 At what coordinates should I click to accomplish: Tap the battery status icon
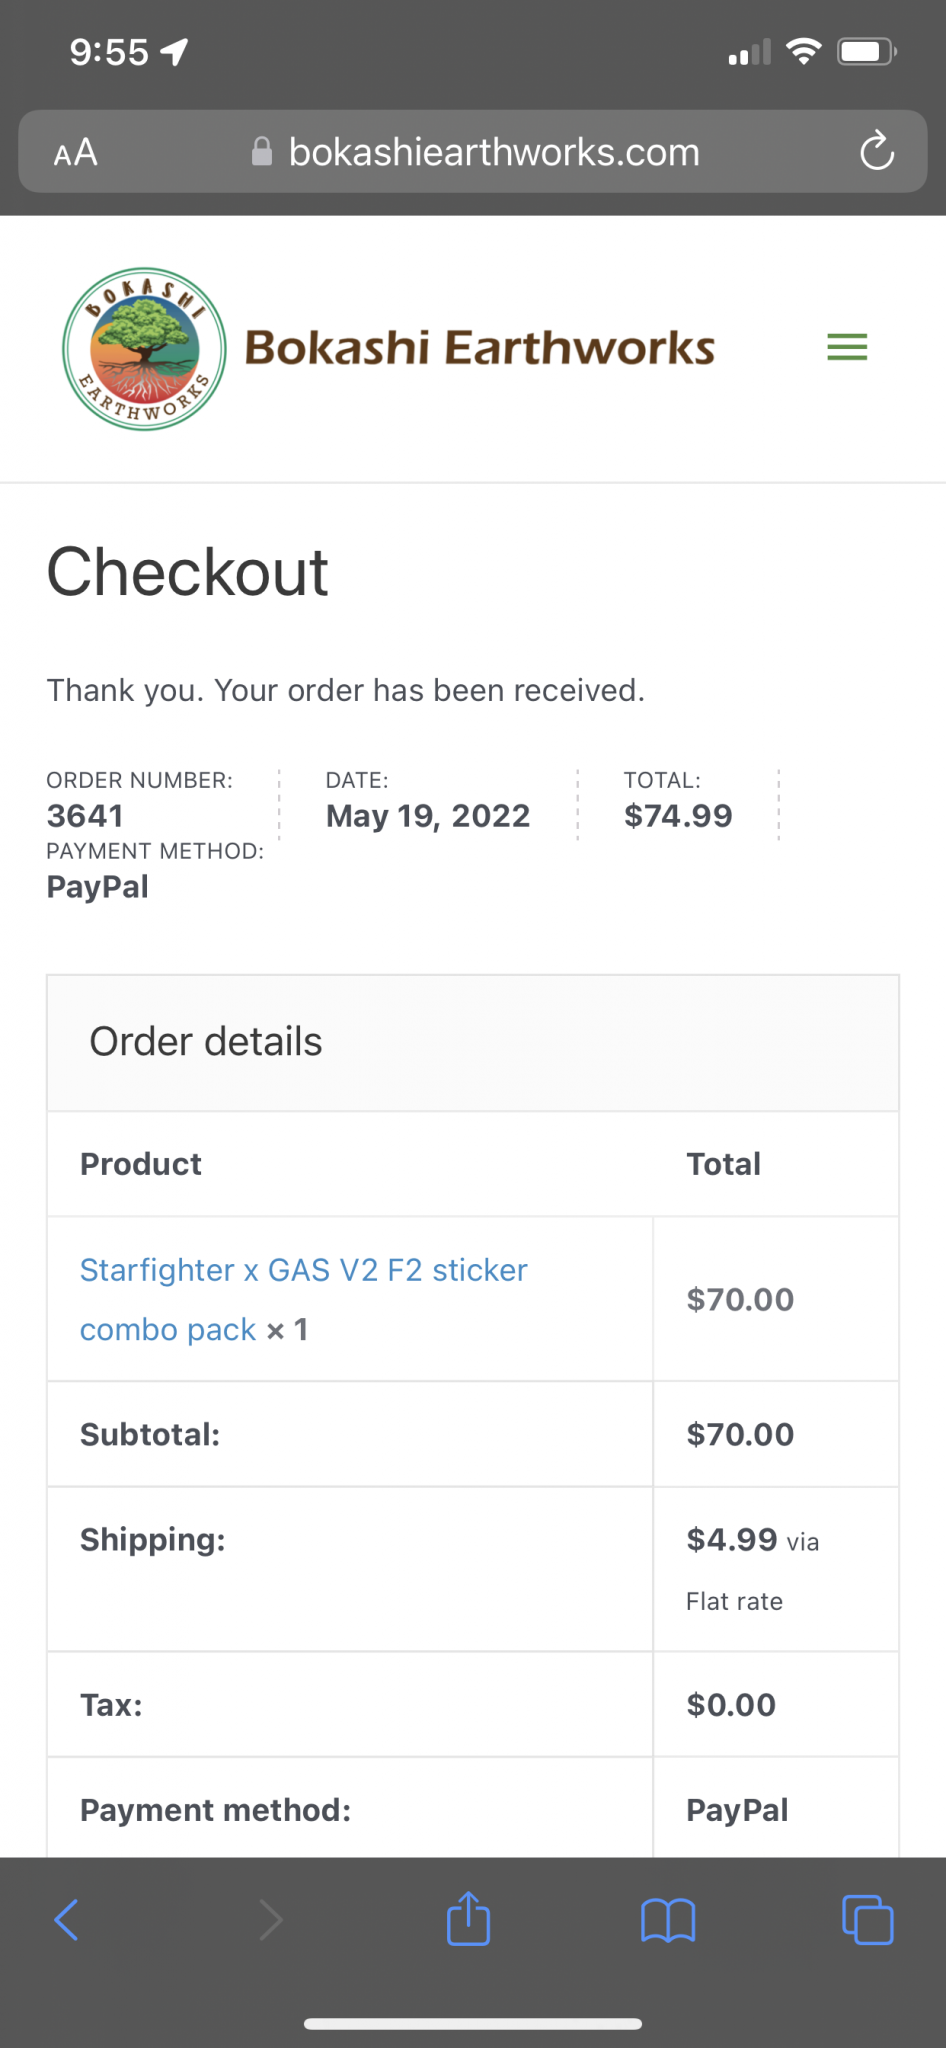[x=866, y=51]
